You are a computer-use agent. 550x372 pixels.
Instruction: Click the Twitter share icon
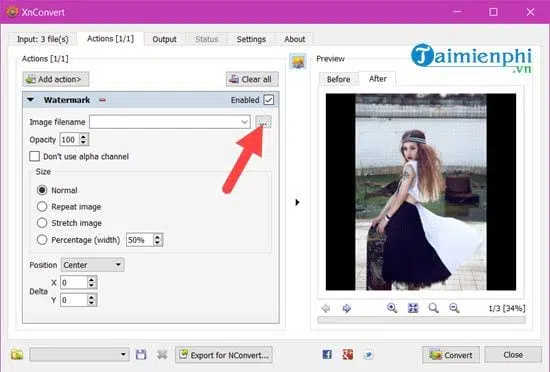(x=368, y=354)
